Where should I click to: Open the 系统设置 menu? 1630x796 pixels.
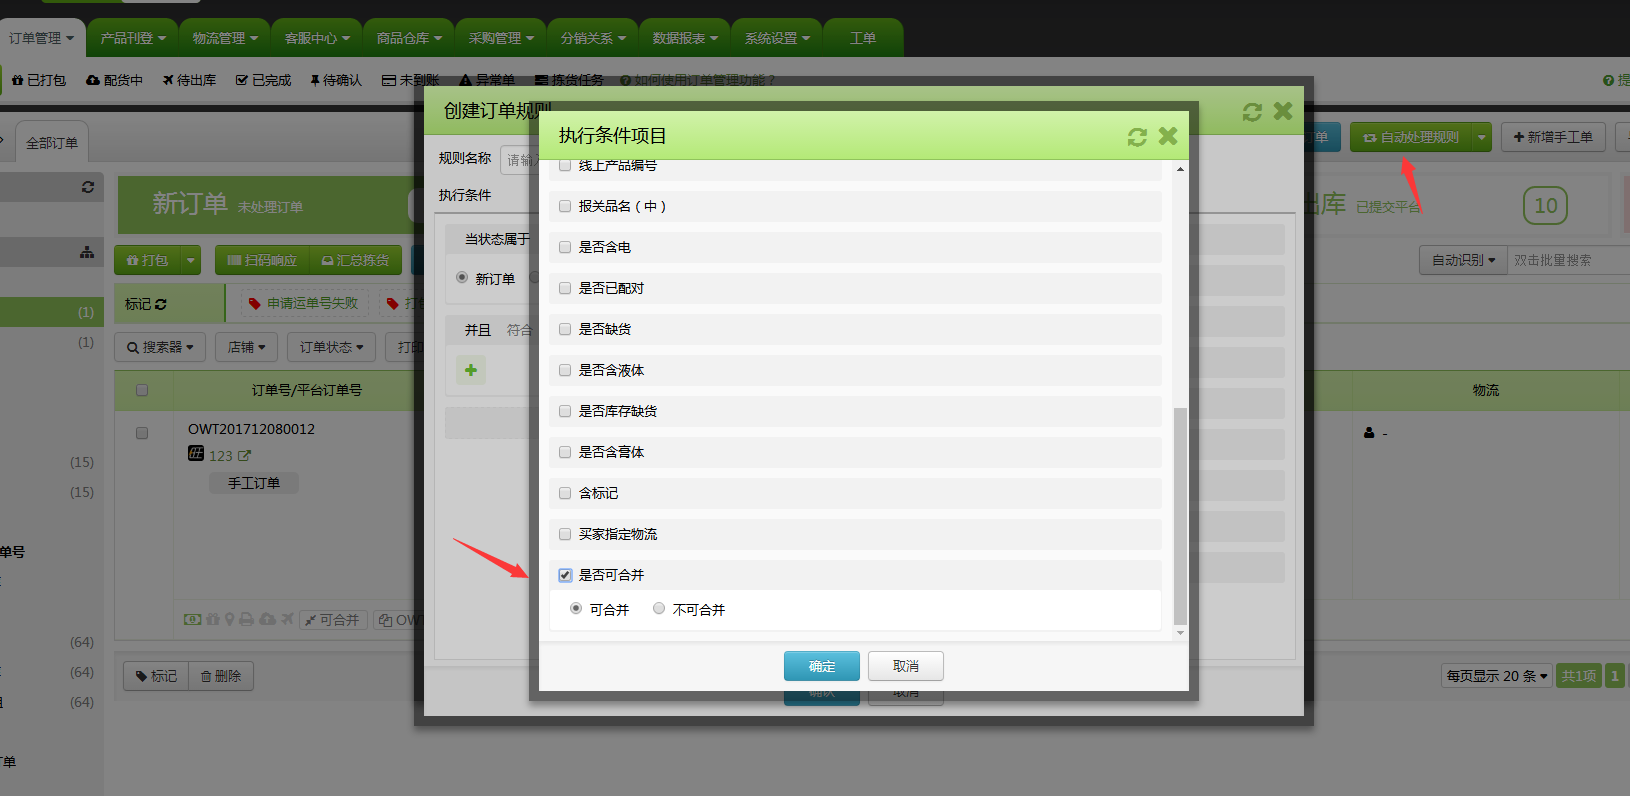pos(777,38)
